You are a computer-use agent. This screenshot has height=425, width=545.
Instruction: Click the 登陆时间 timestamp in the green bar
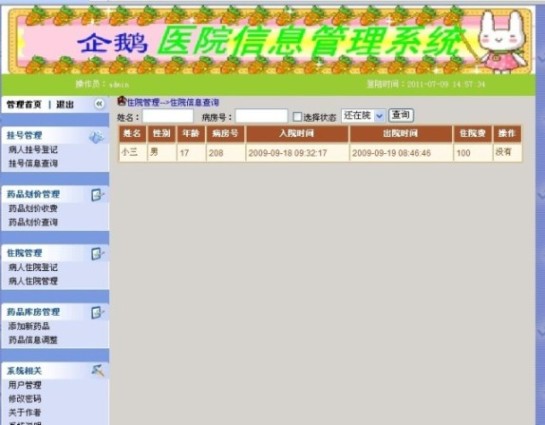426,84
